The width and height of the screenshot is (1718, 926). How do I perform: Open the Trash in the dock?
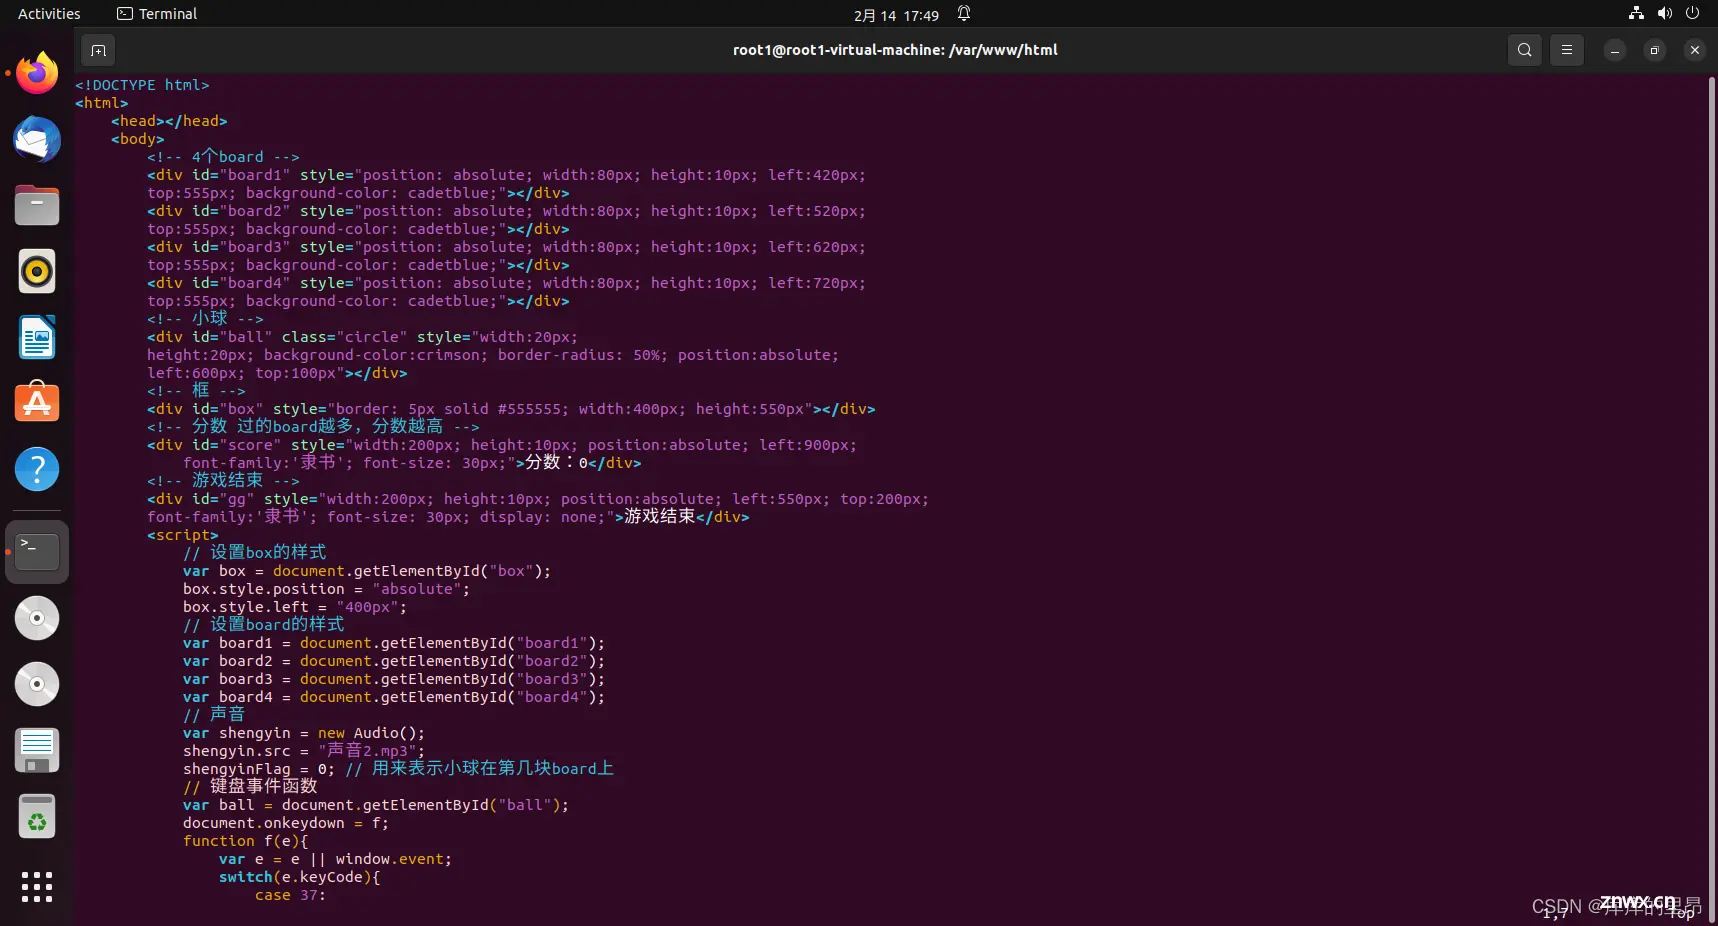tap(37, 816)
